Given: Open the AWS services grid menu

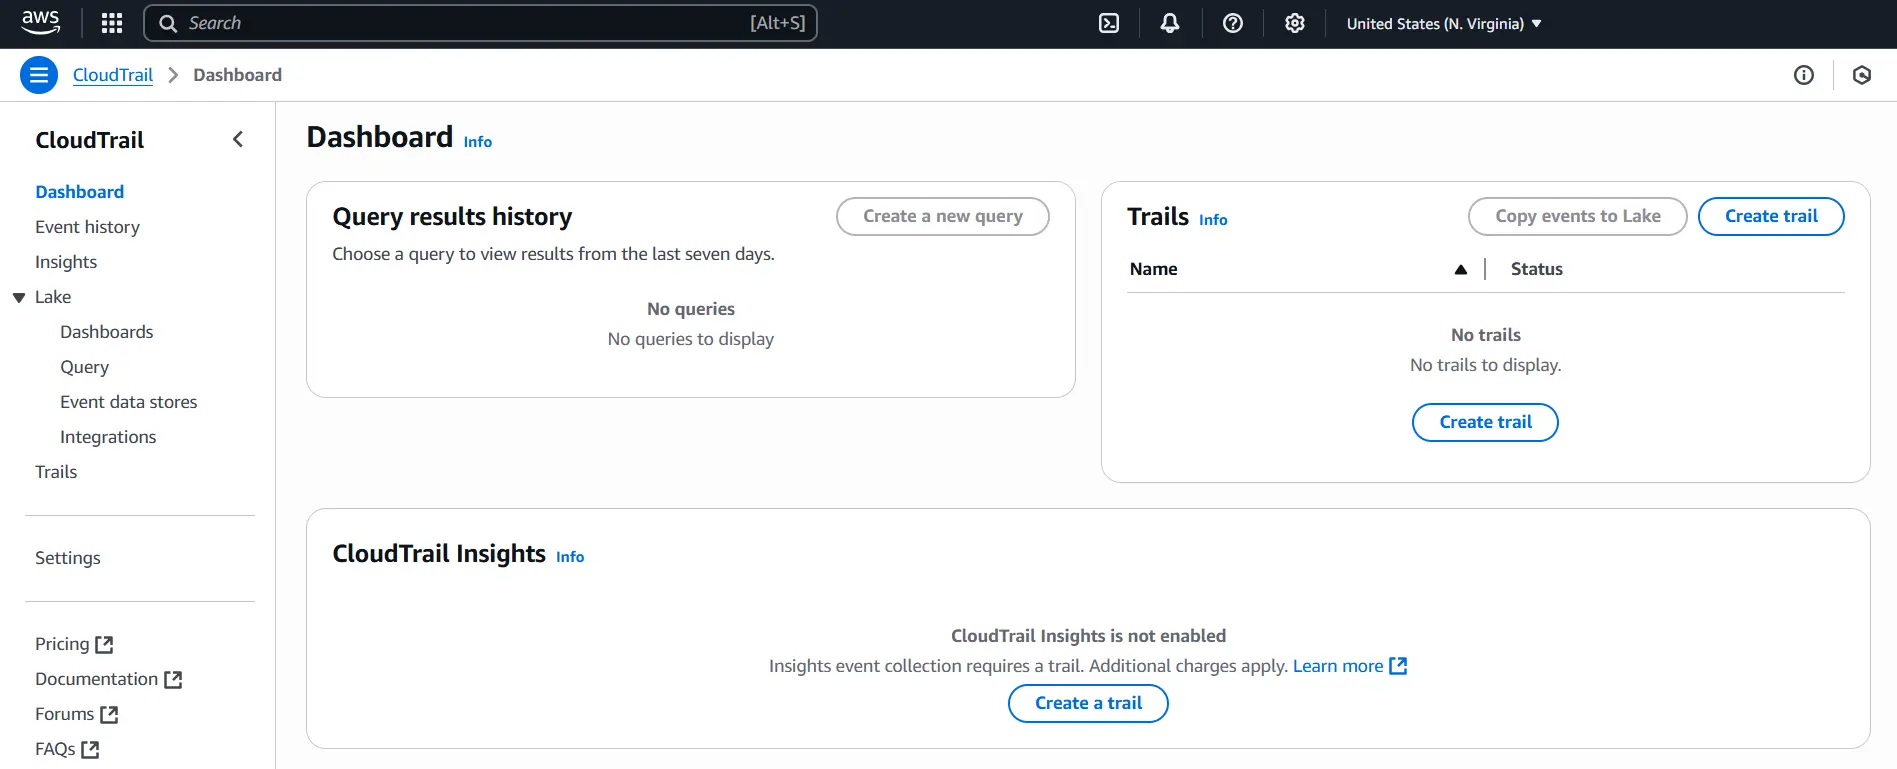Looking at the screenshot, I should click(112, 23).
